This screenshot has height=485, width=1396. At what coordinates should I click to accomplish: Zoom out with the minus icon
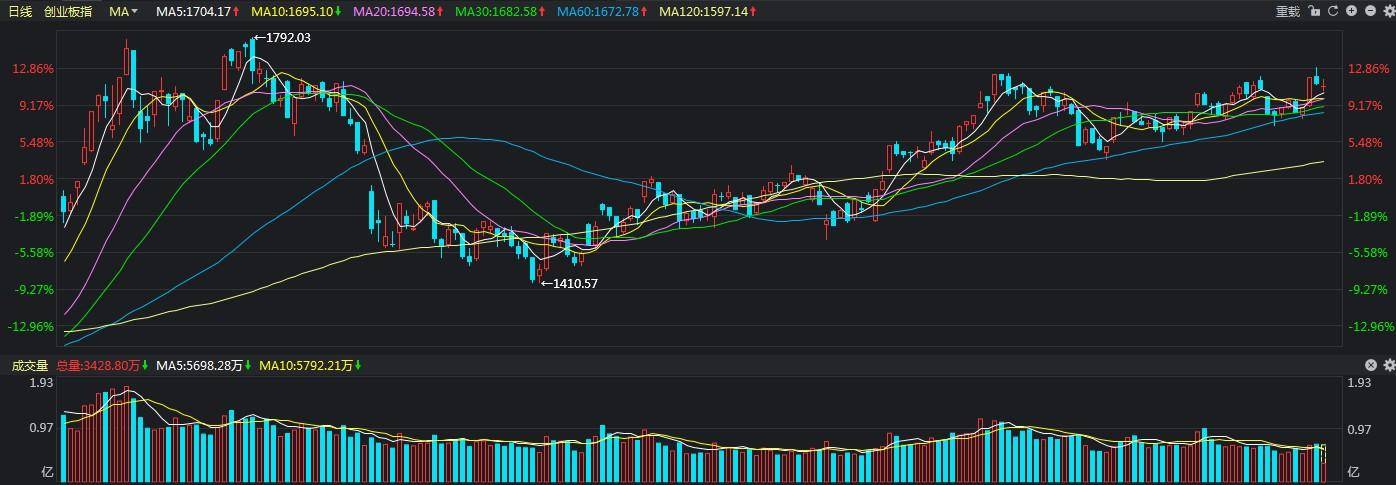(1370, 11)
